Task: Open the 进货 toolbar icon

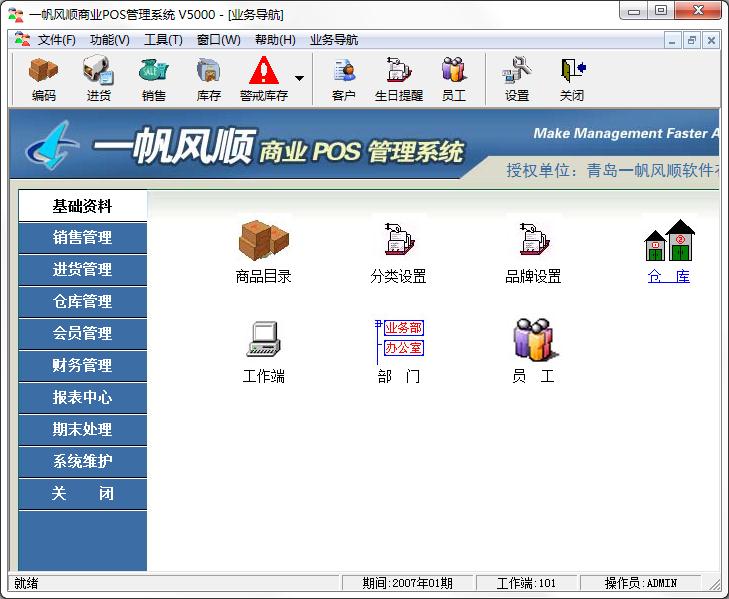Action: click(x=99, y=79)
